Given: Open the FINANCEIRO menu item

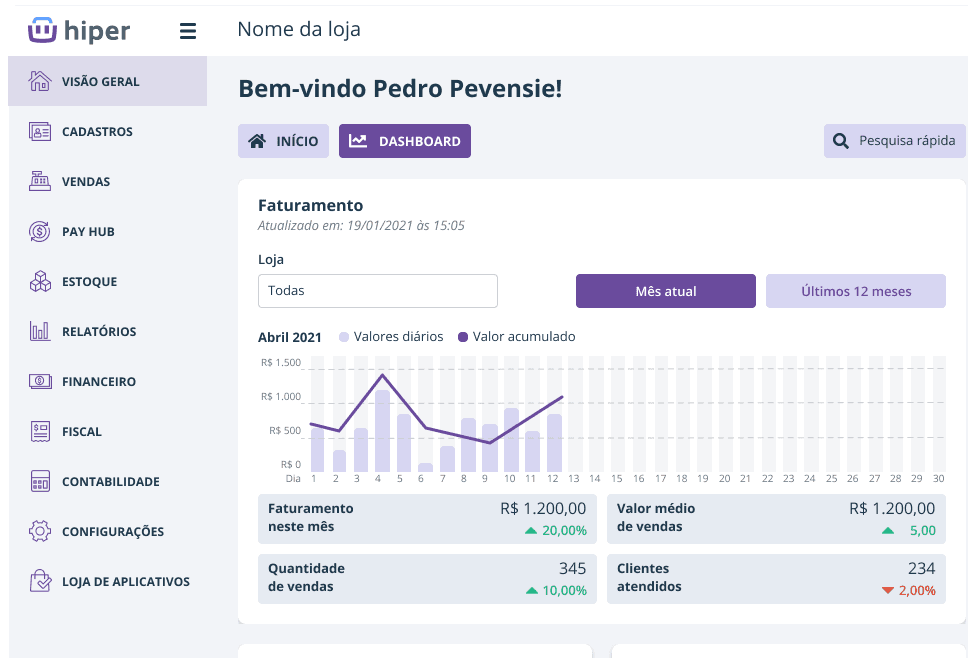Looking at the screenshot, I should point(107,381).
